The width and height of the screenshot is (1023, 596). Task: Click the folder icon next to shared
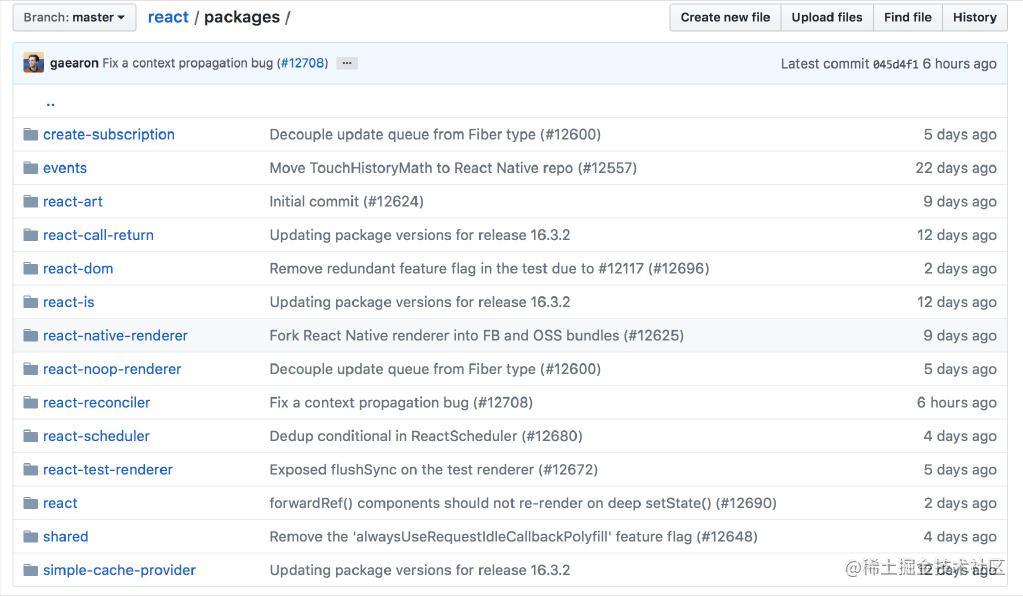[30, 536]
